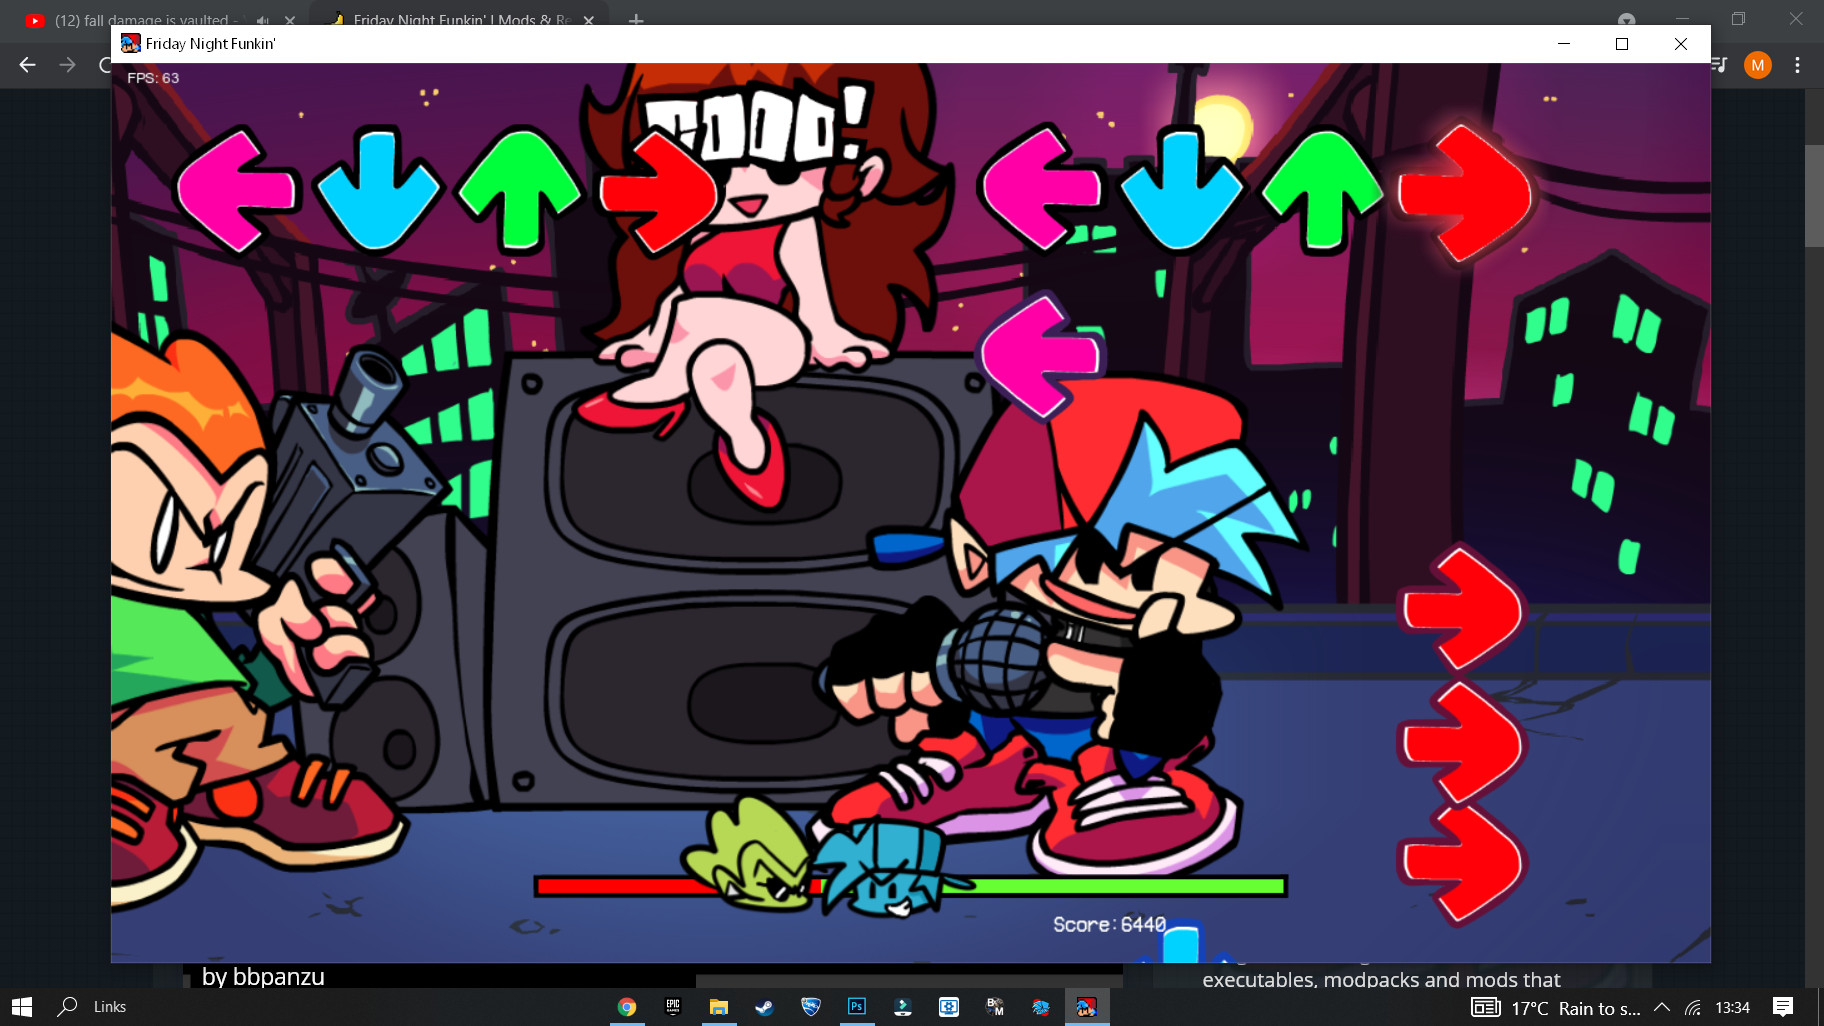
Task: Click Boyfriend's head icon on health bar
Action: point(880,868)
